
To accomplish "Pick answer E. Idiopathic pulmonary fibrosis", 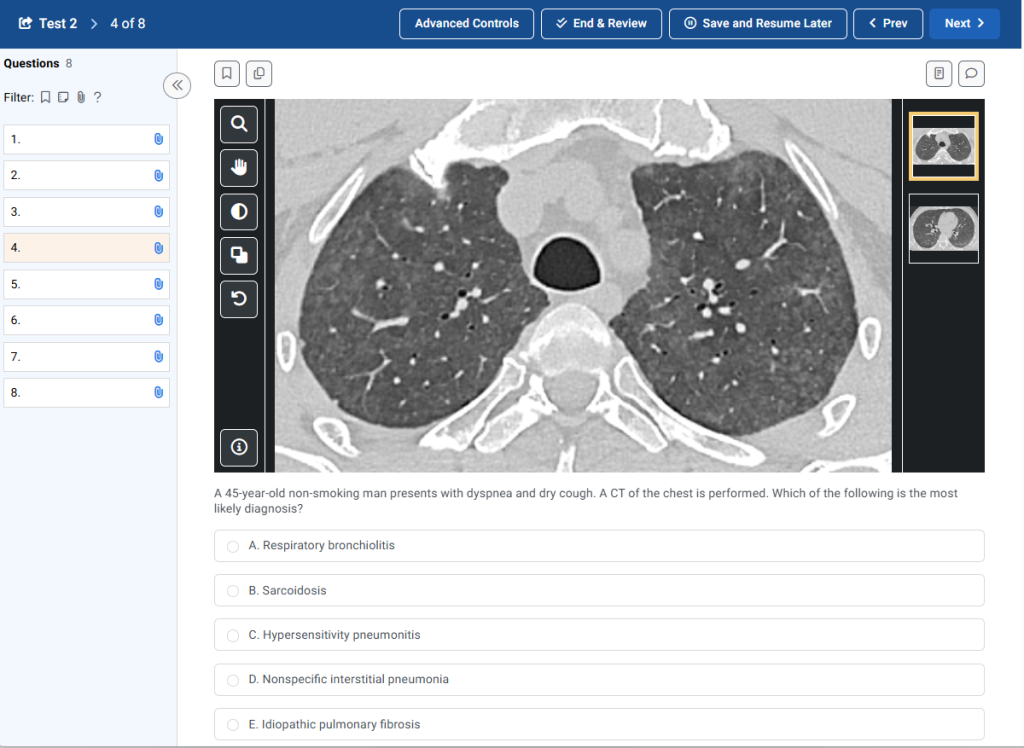I will click(233, 724).
